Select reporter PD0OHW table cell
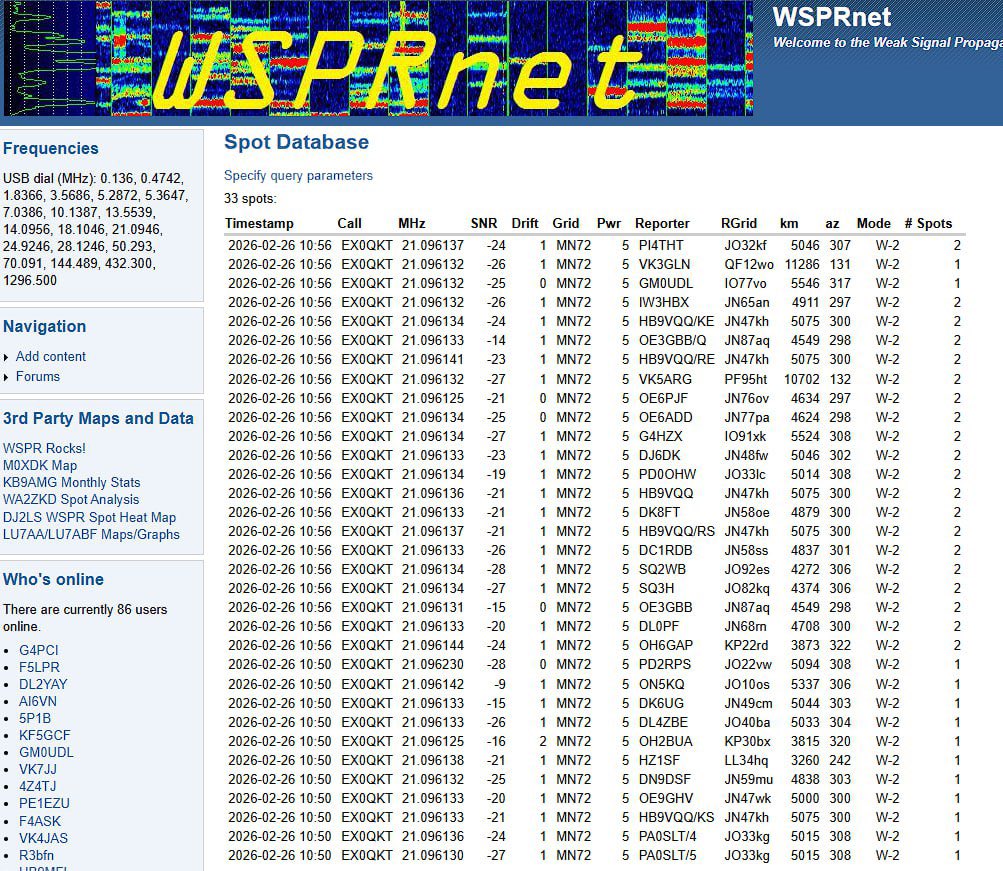The width and height of the screenshot is (1003, 871). 667,474
